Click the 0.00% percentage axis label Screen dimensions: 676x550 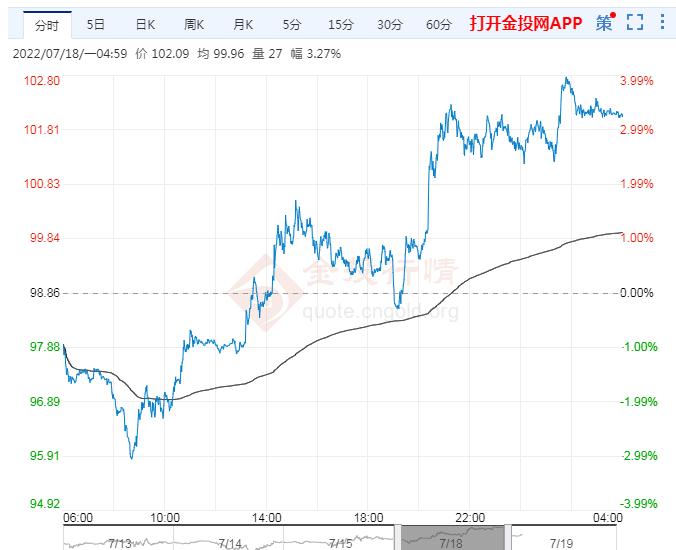637,293
